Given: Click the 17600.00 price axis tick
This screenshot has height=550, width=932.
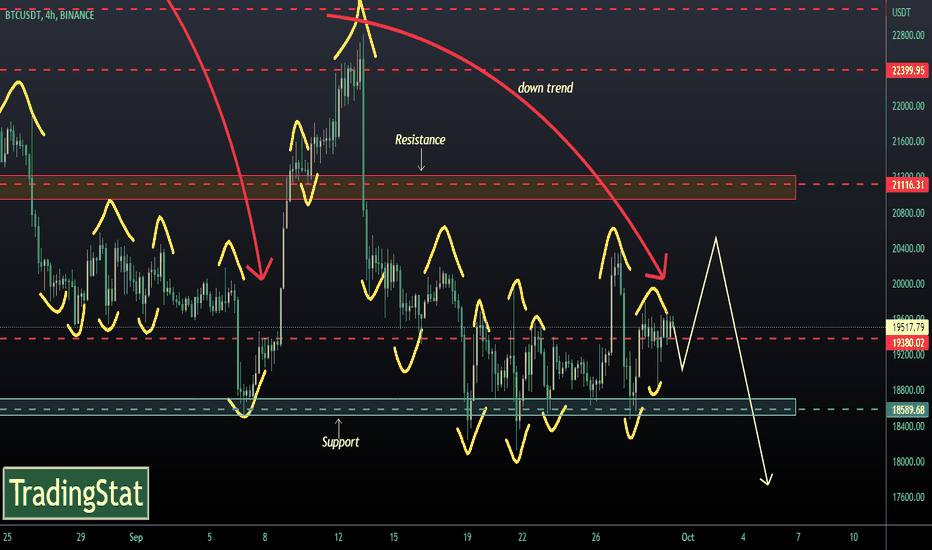Looking at the screenshot, I should 908,497.
